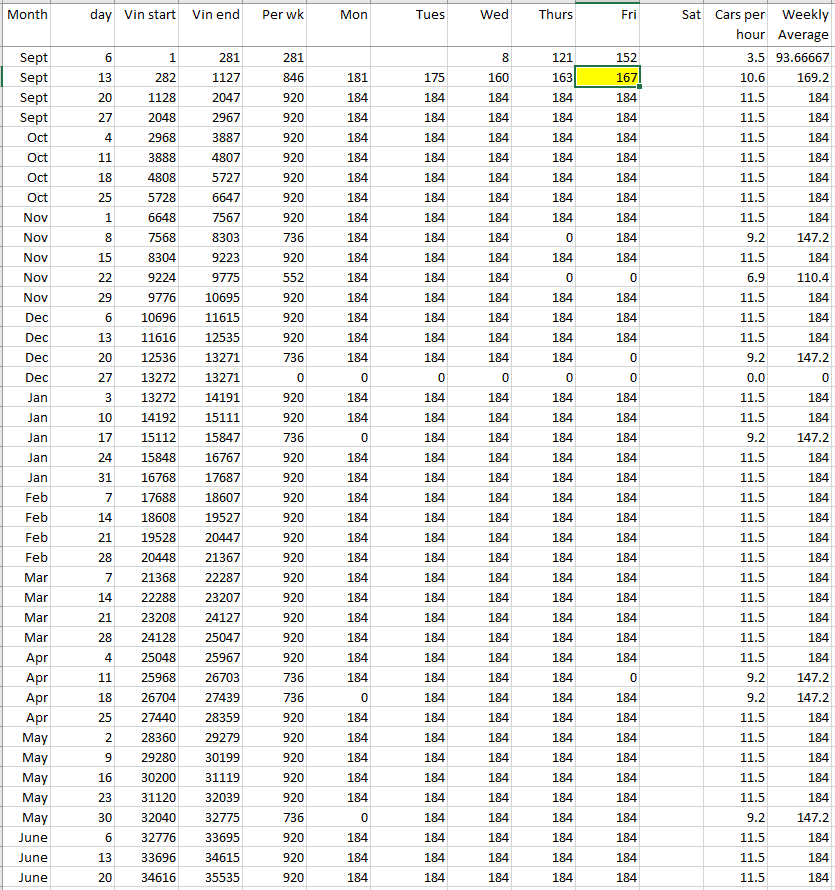Viewport: 835px width, 890px height.
Task: Select the Per wk cell with value 552
Action: 276,278
